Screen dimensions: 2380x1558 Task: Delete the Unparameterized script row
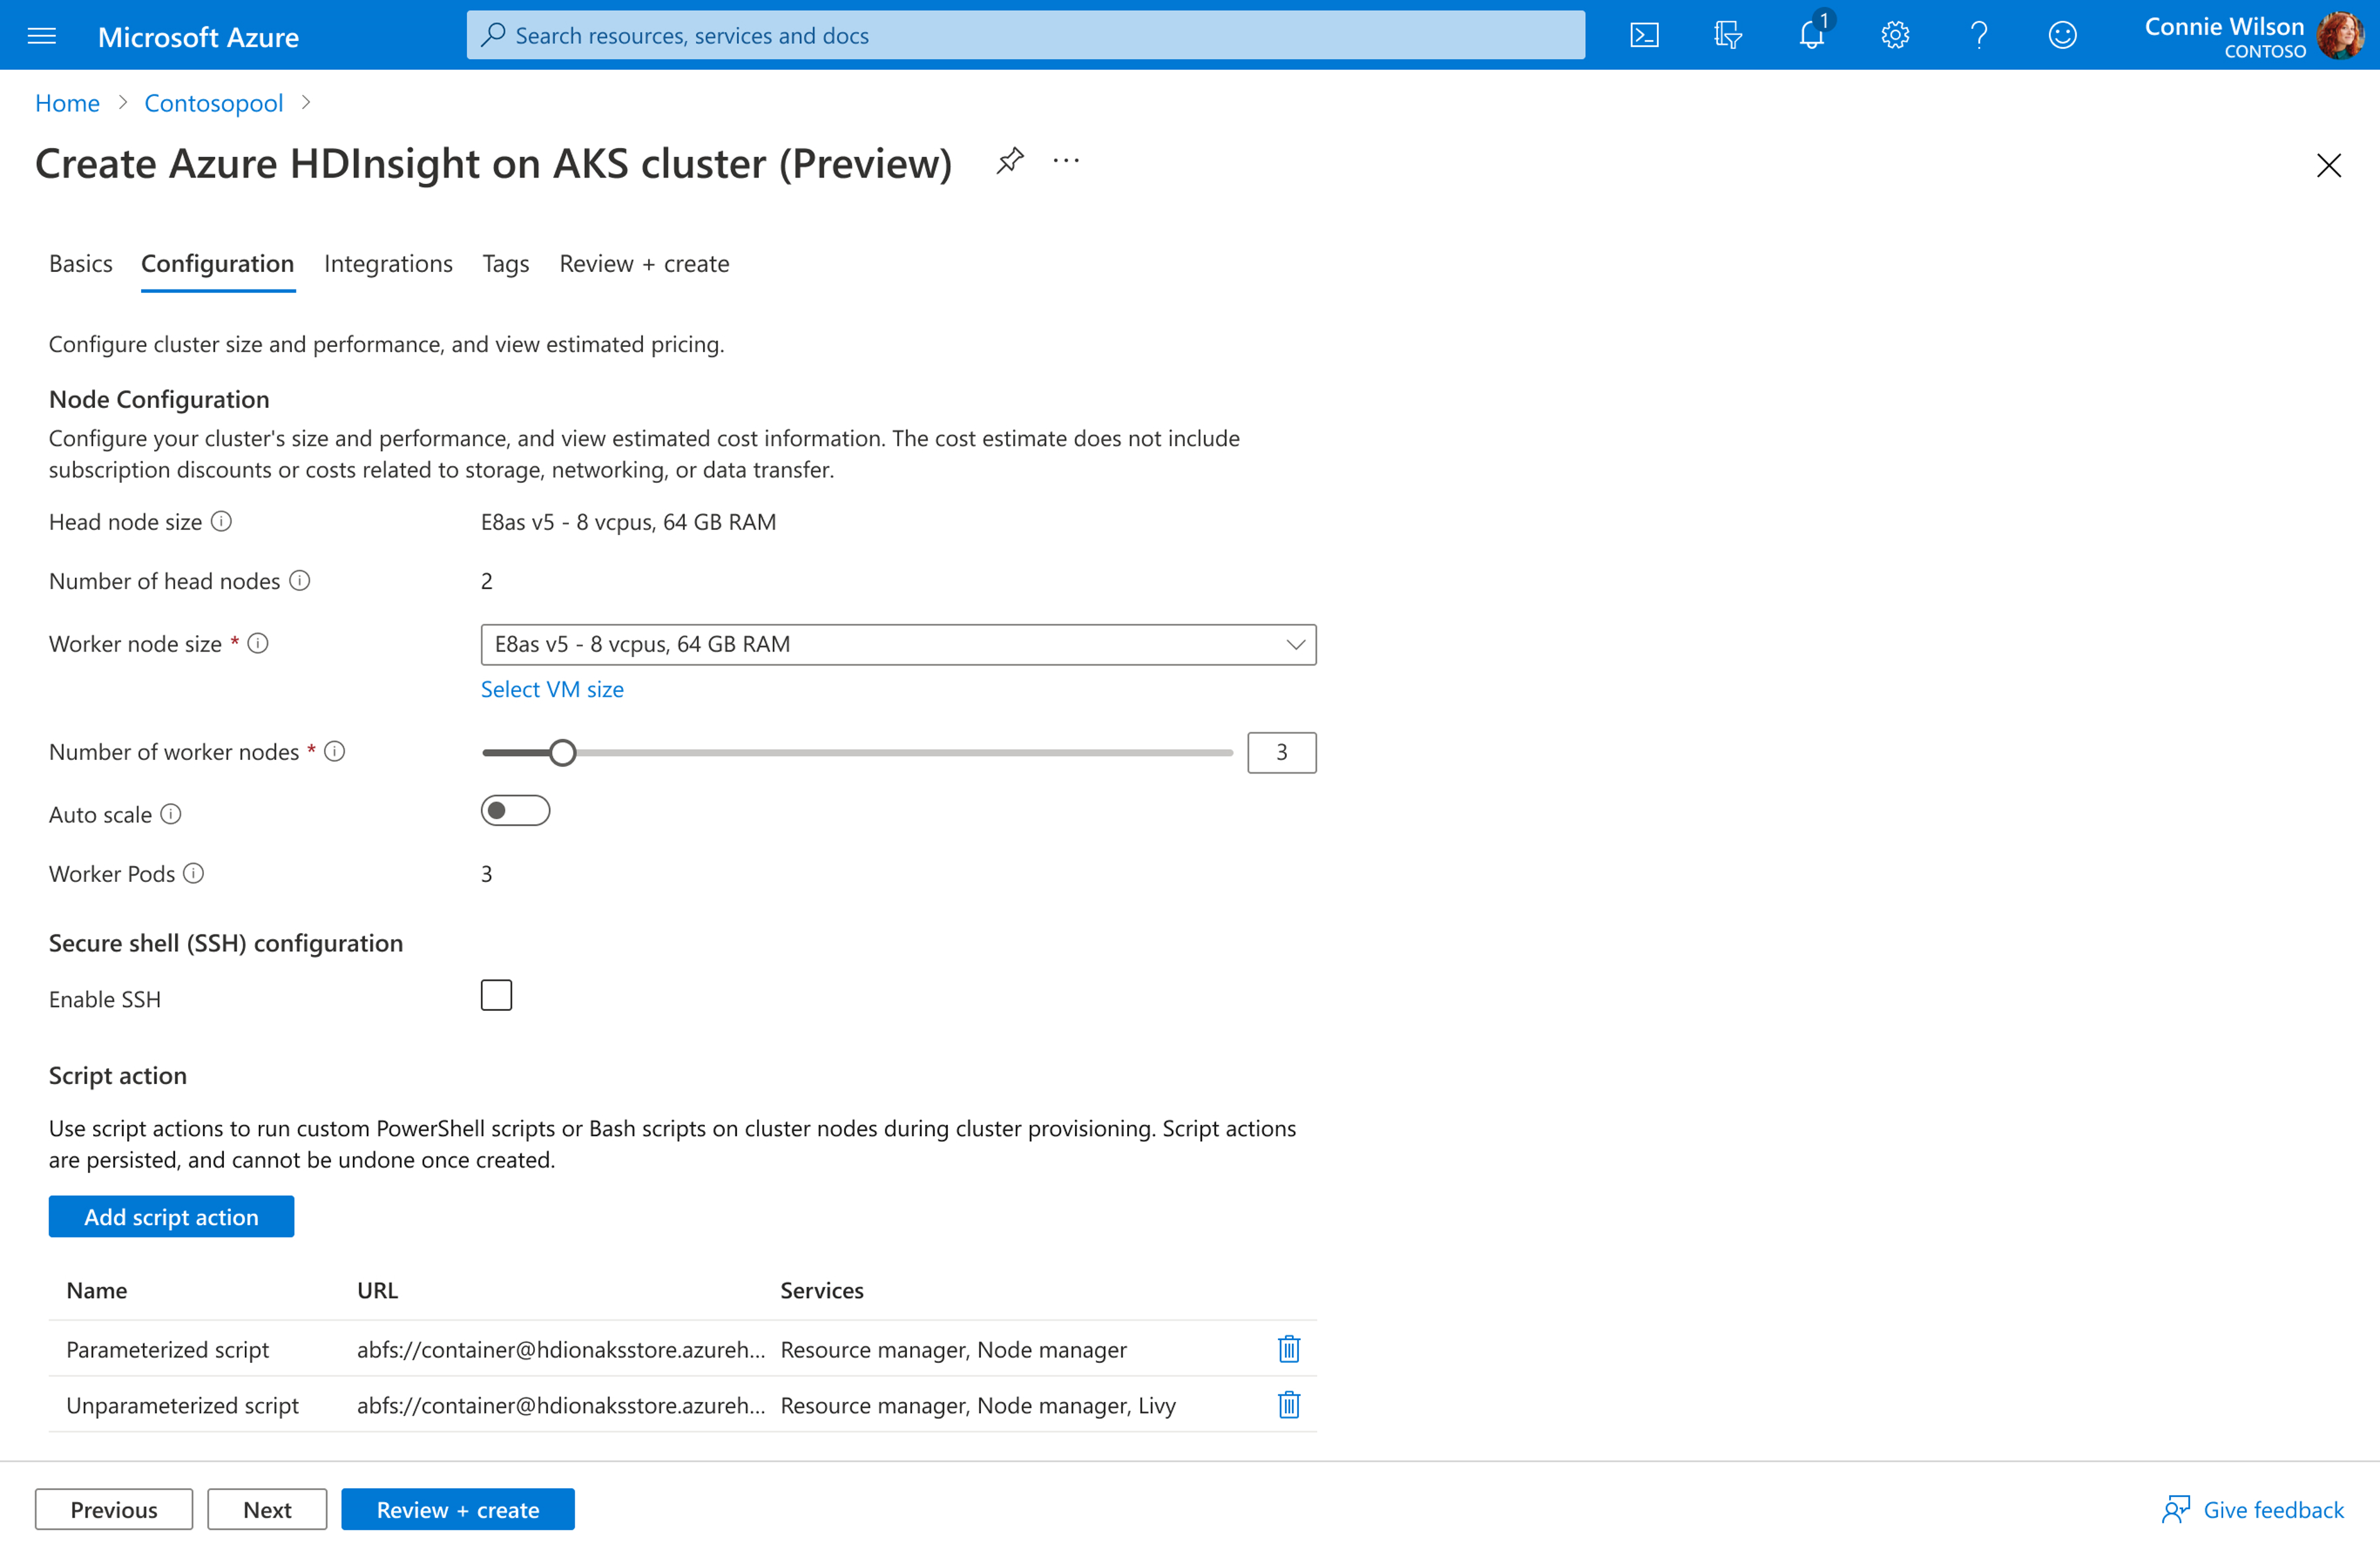pyautogui.click(x=1288, y=1405)
